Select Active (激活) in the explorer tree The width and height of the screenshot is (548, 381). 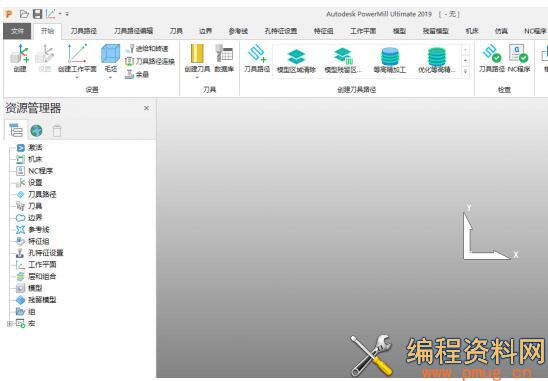(x=35, y=148)
